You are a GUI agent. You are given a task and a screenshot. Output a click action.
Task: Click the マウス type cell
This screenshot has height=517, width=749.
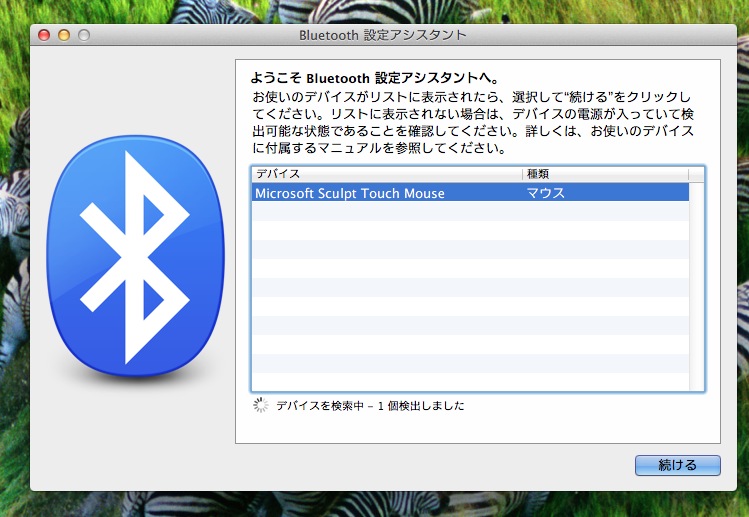(546, 193)
